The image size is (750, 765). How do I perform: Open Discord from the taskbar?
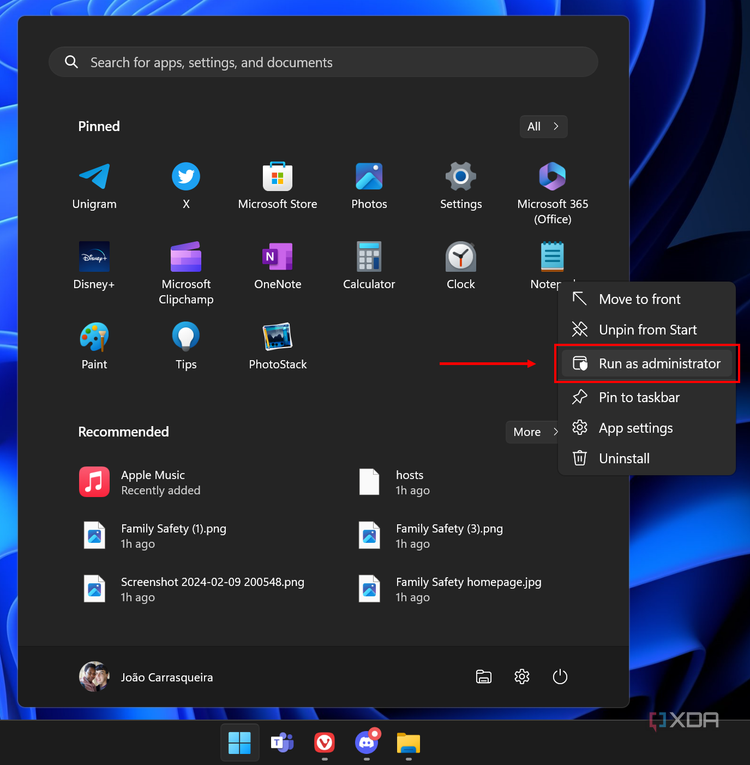pyautogui.click(x=366, y=743)
